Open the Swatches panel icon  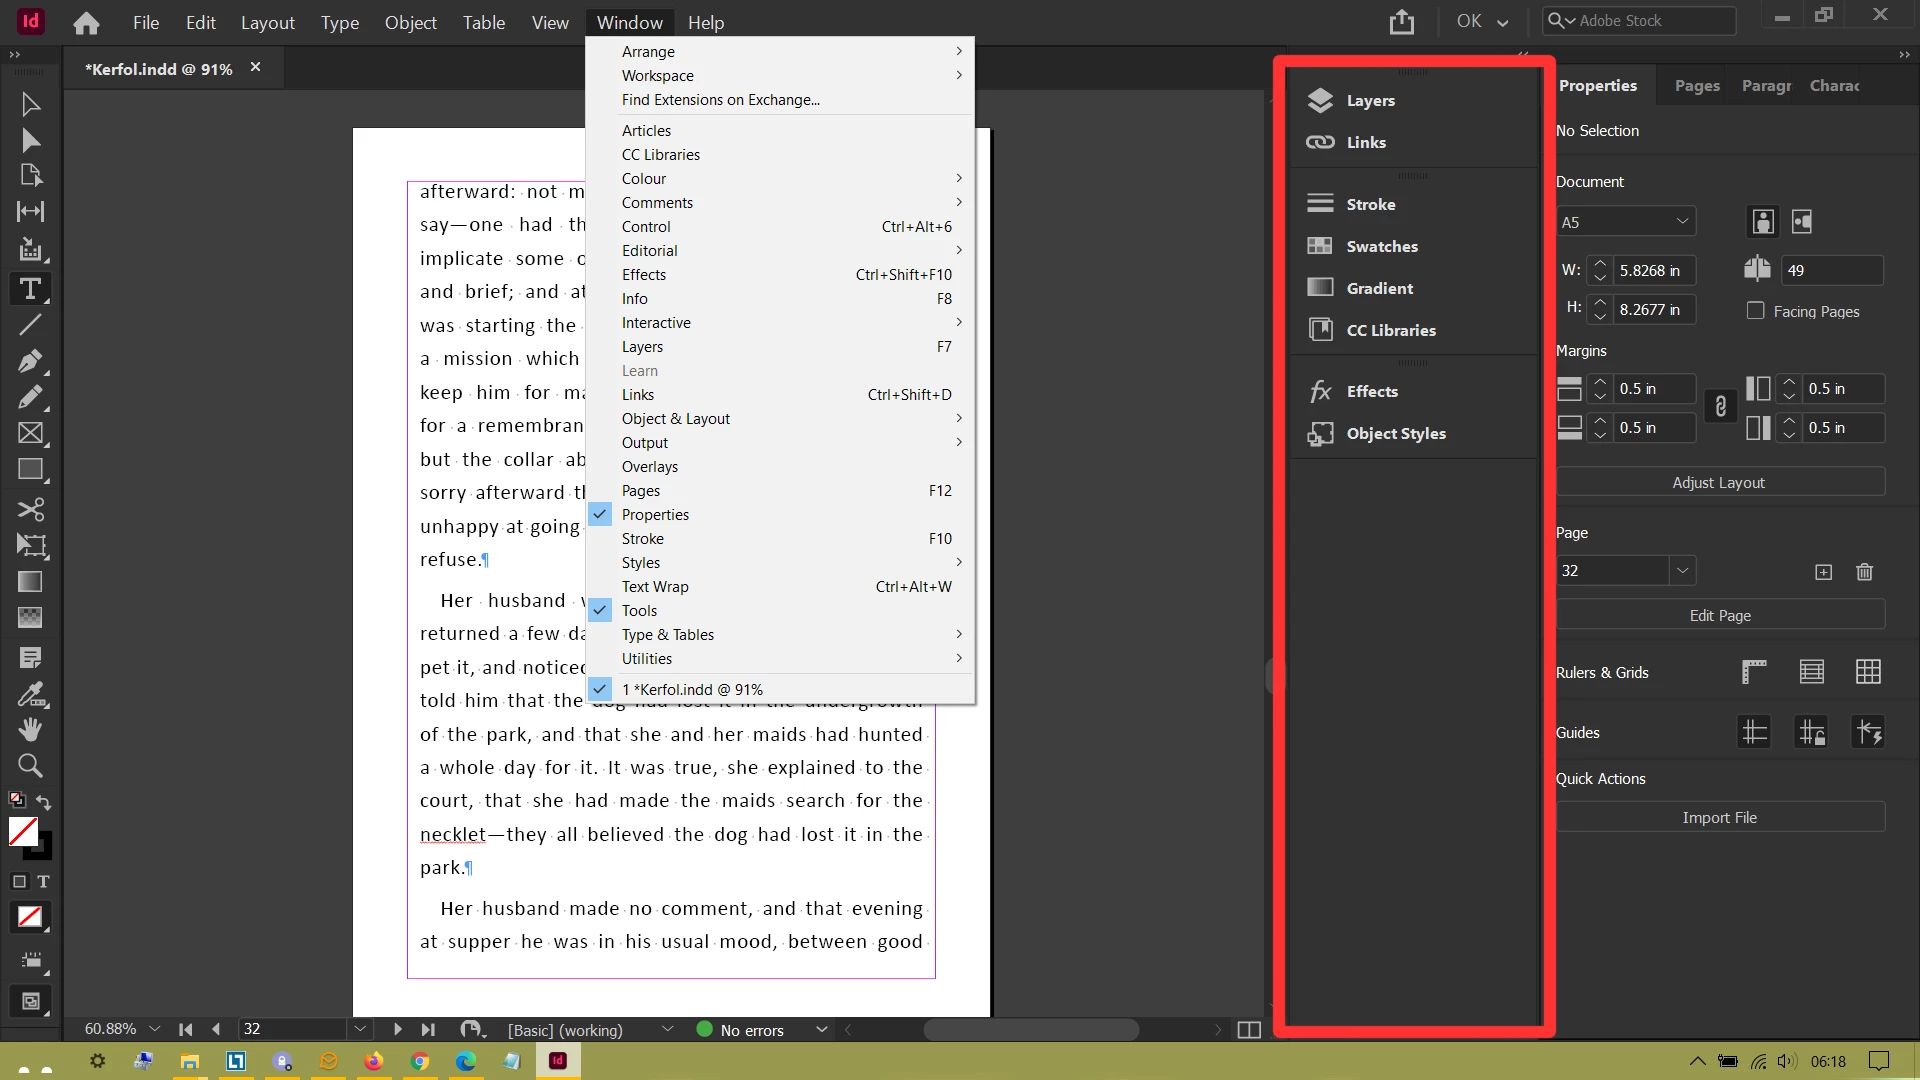(x=1320, y=246)
